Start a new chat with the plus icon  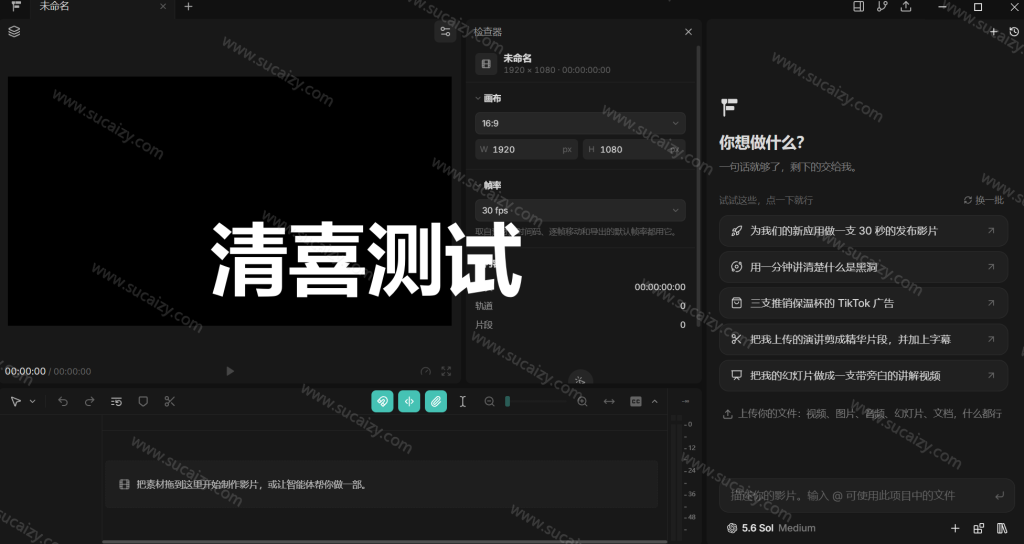coord(993,31)
